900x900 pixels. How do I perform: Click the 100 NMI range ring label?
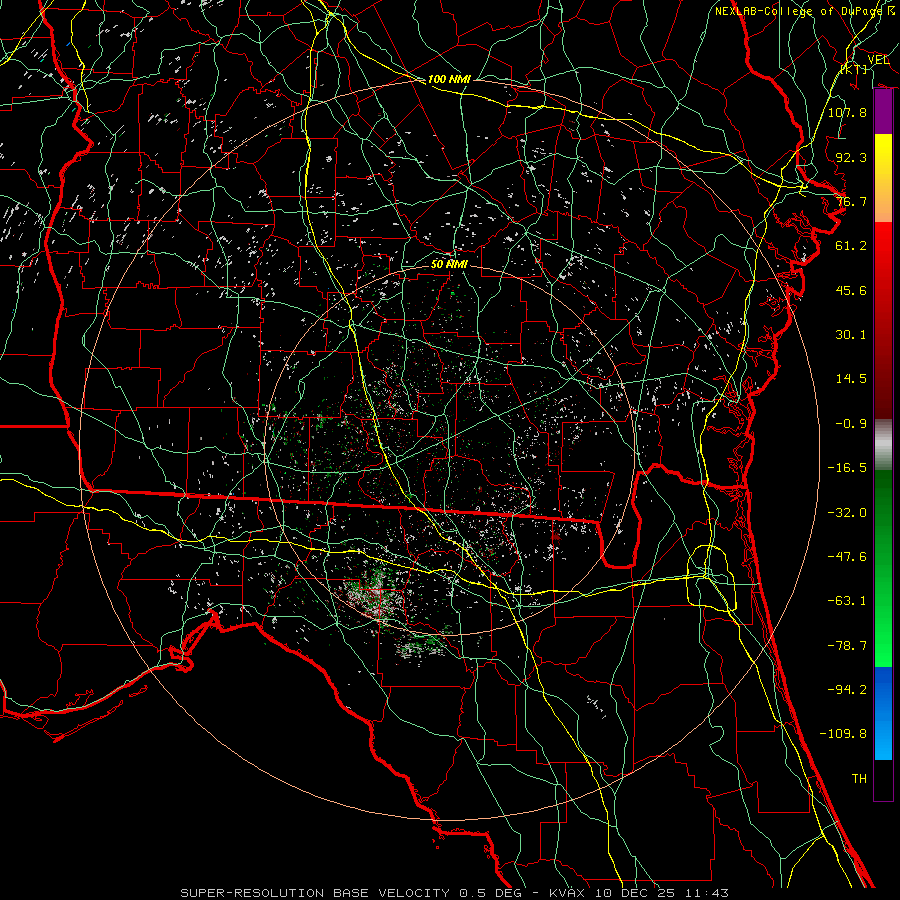[449, 79]
